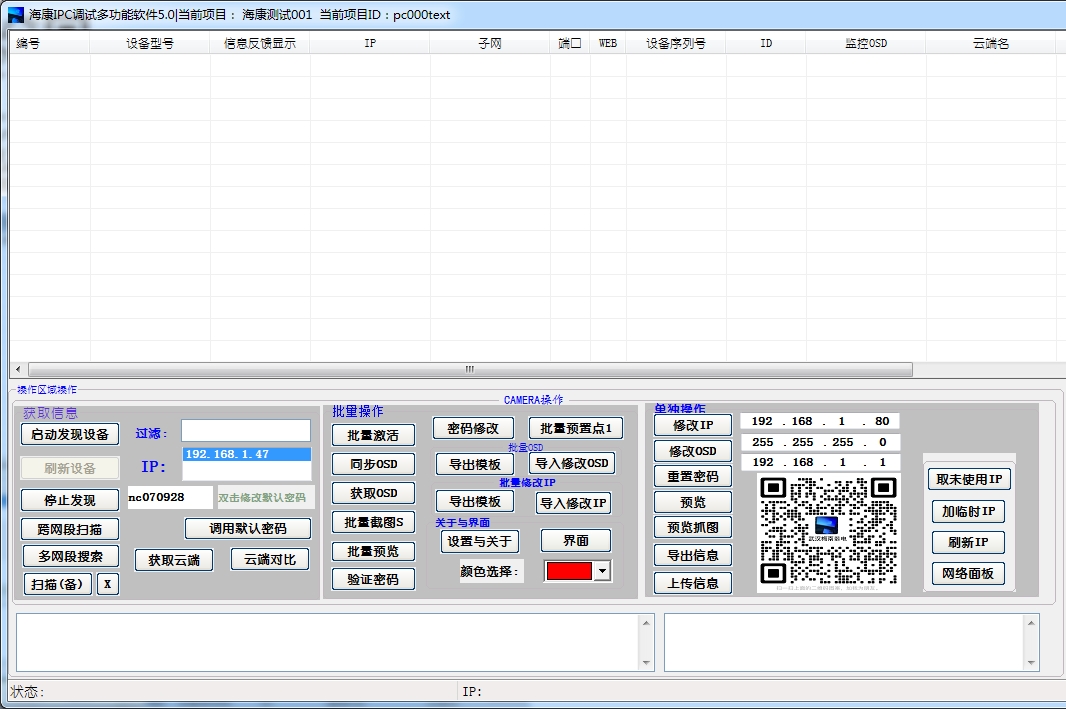The image size is (1066, 709).
Task: Click the 设备型号 column header
Action: tap(150, 44)
